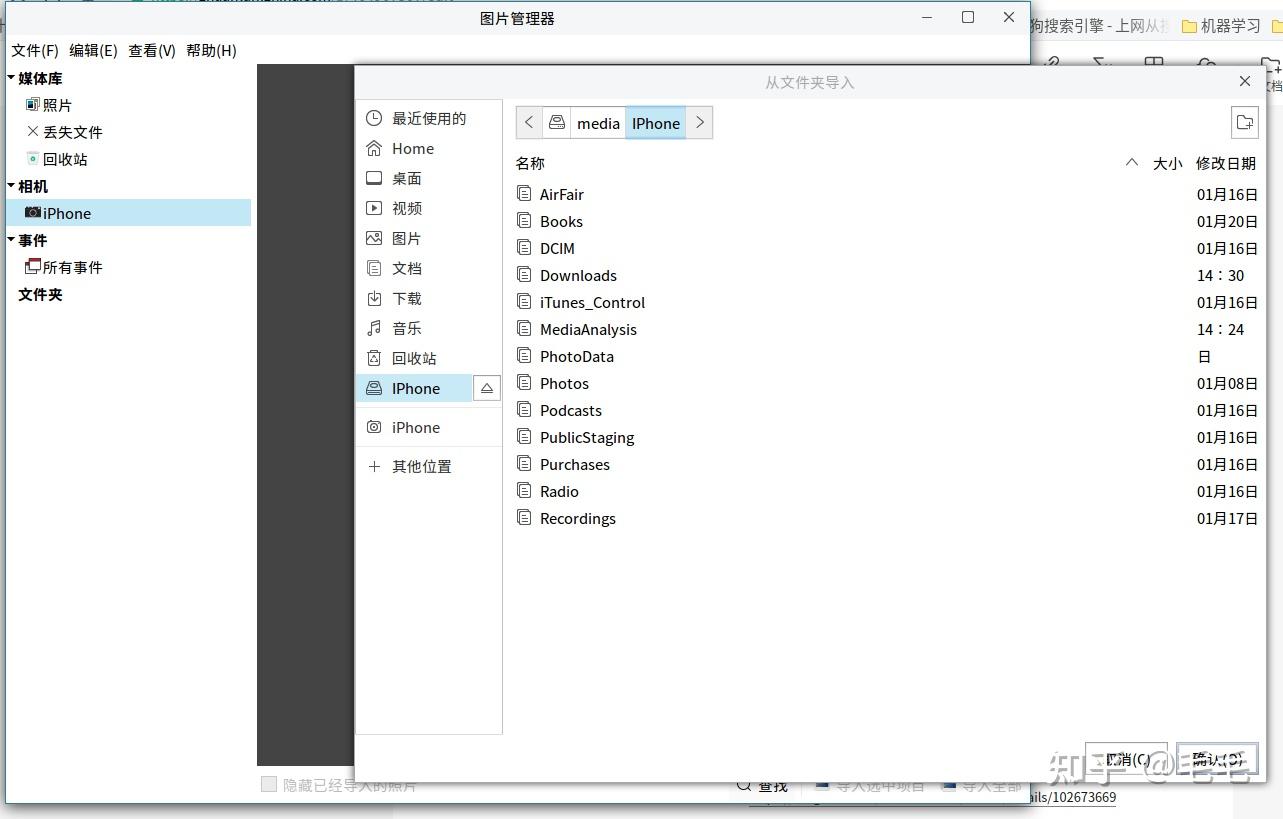Select the Recordings folder row
Viewport: 1283px width, 819px height.
point(887,518)
